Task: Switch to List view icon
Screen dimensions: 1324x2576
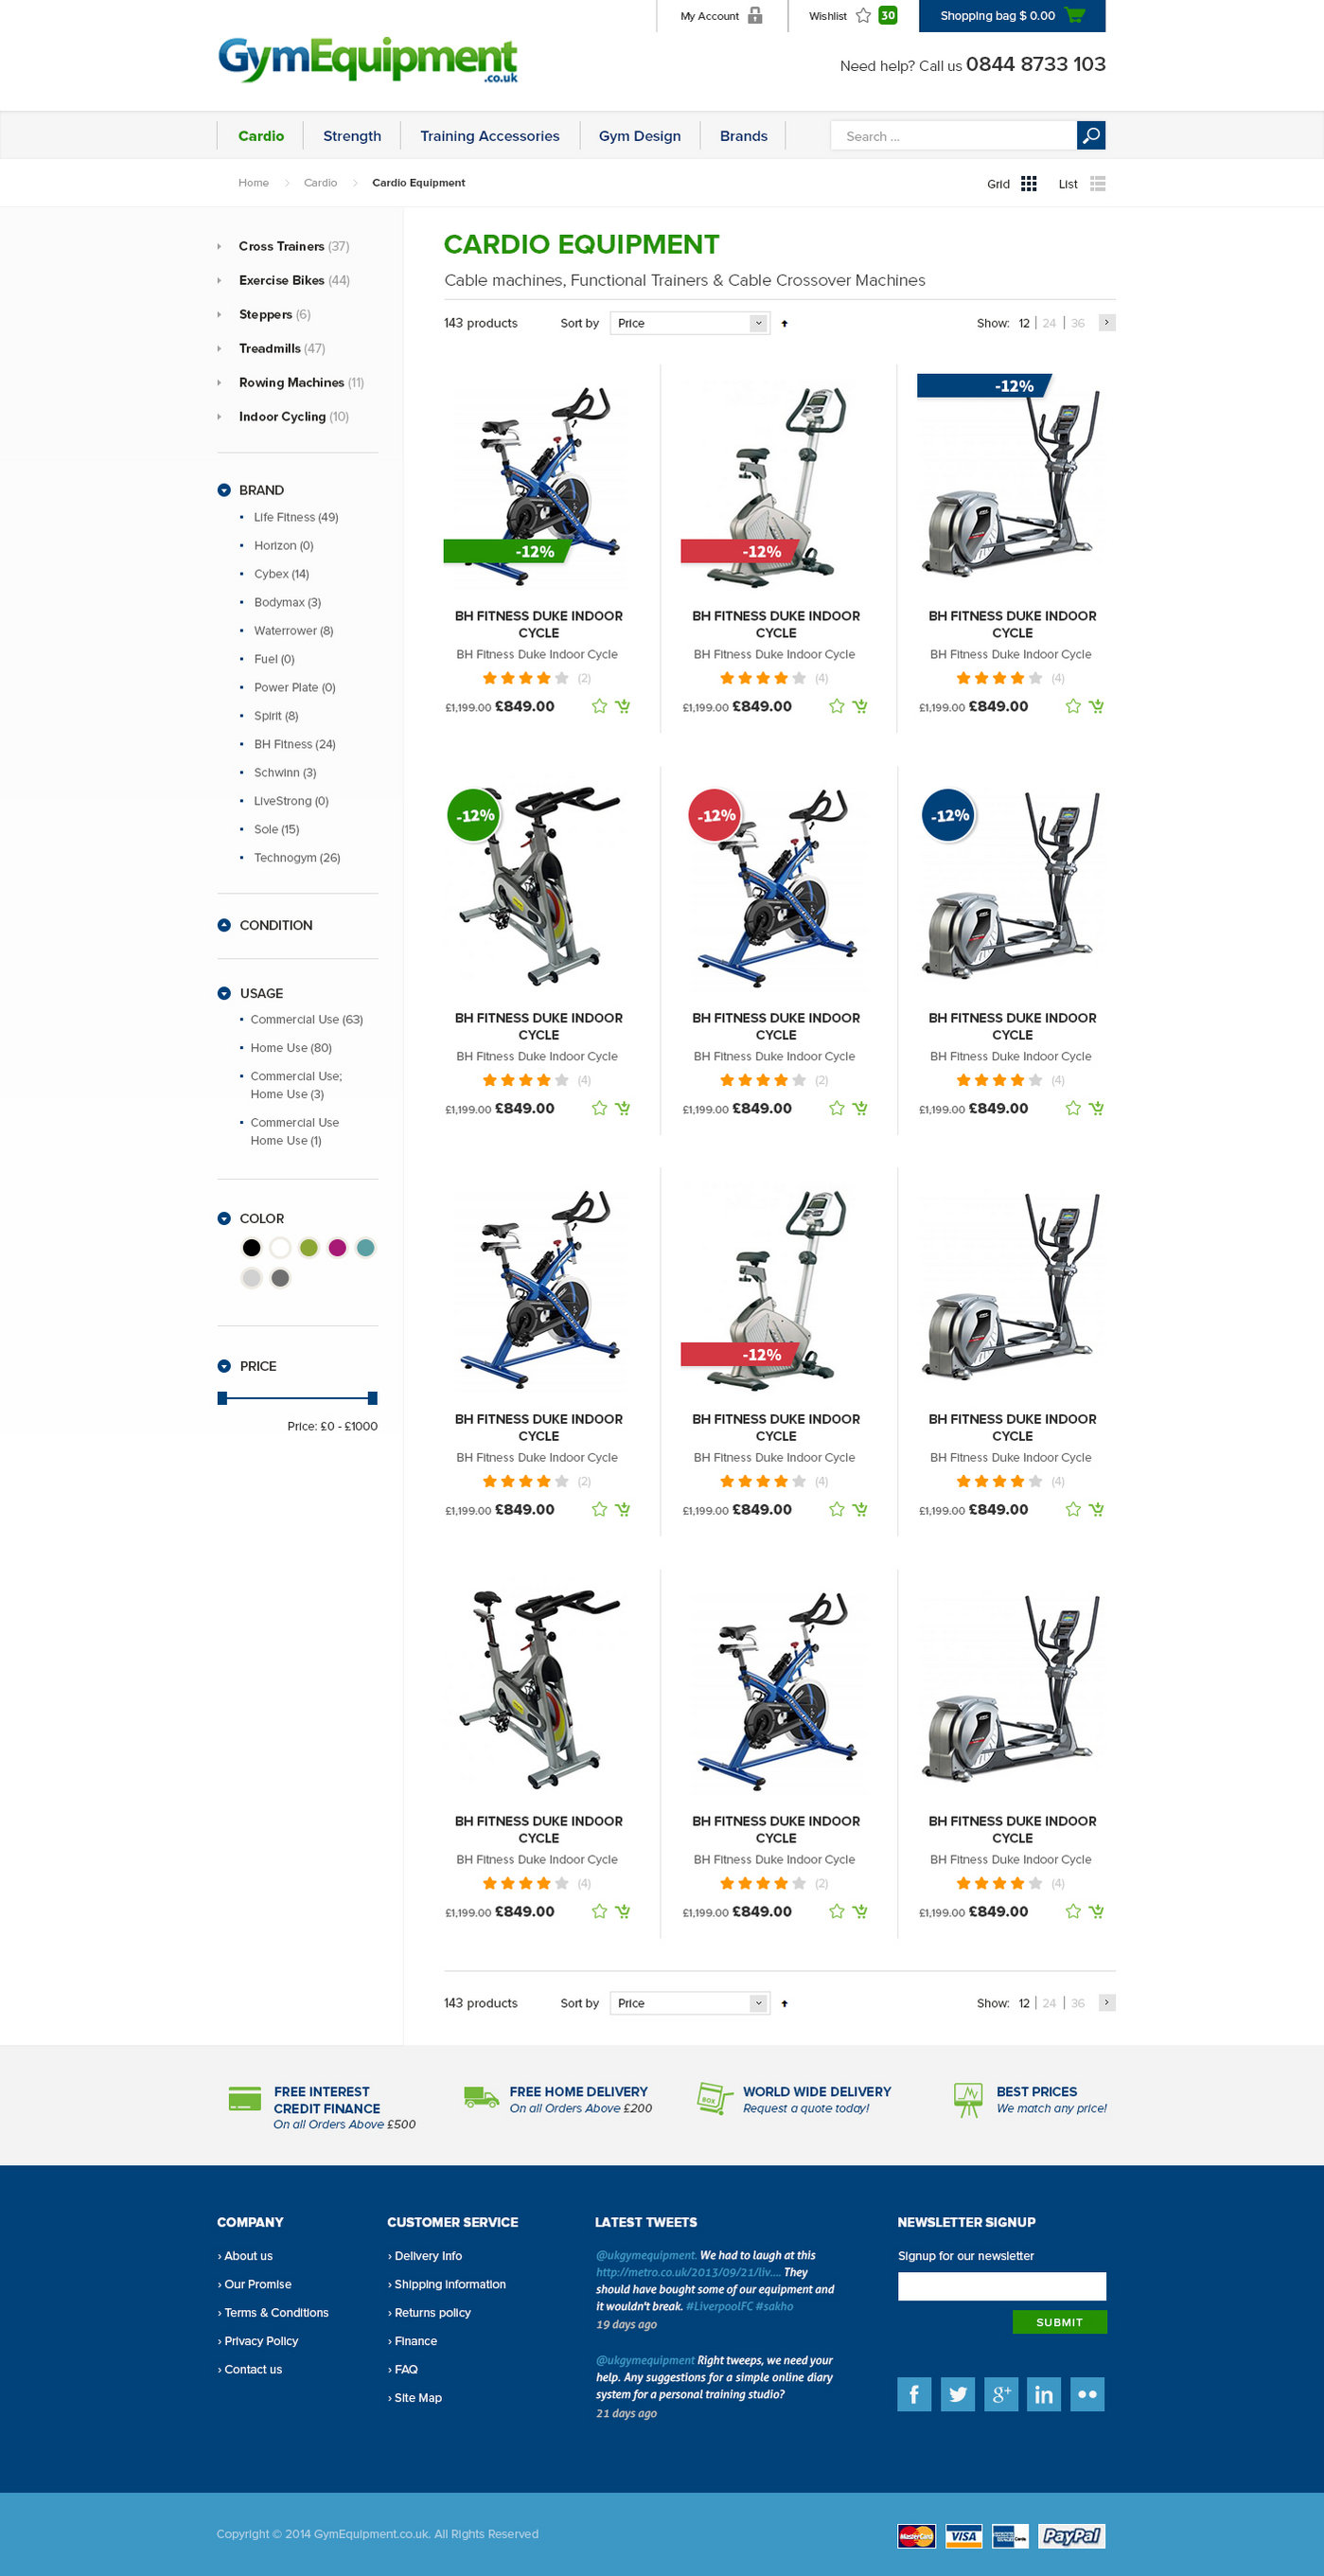Action: (x=1097, y=184)
